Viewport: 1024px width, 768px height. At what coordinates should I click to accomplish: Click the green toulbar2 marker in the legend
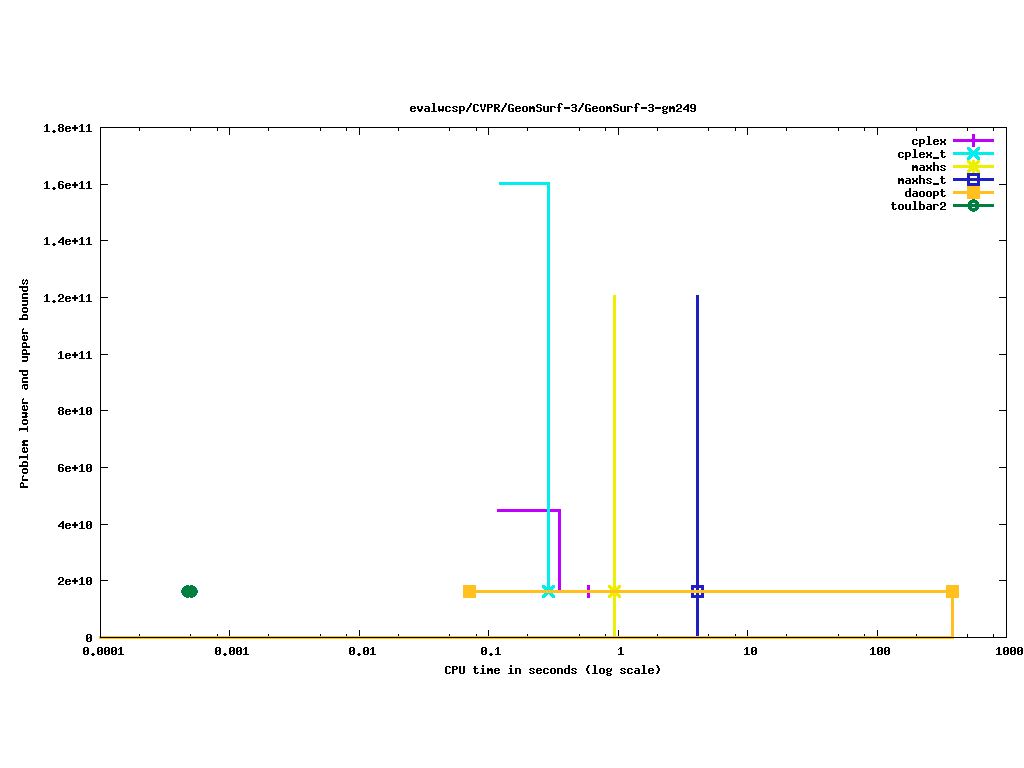point(972,206)
